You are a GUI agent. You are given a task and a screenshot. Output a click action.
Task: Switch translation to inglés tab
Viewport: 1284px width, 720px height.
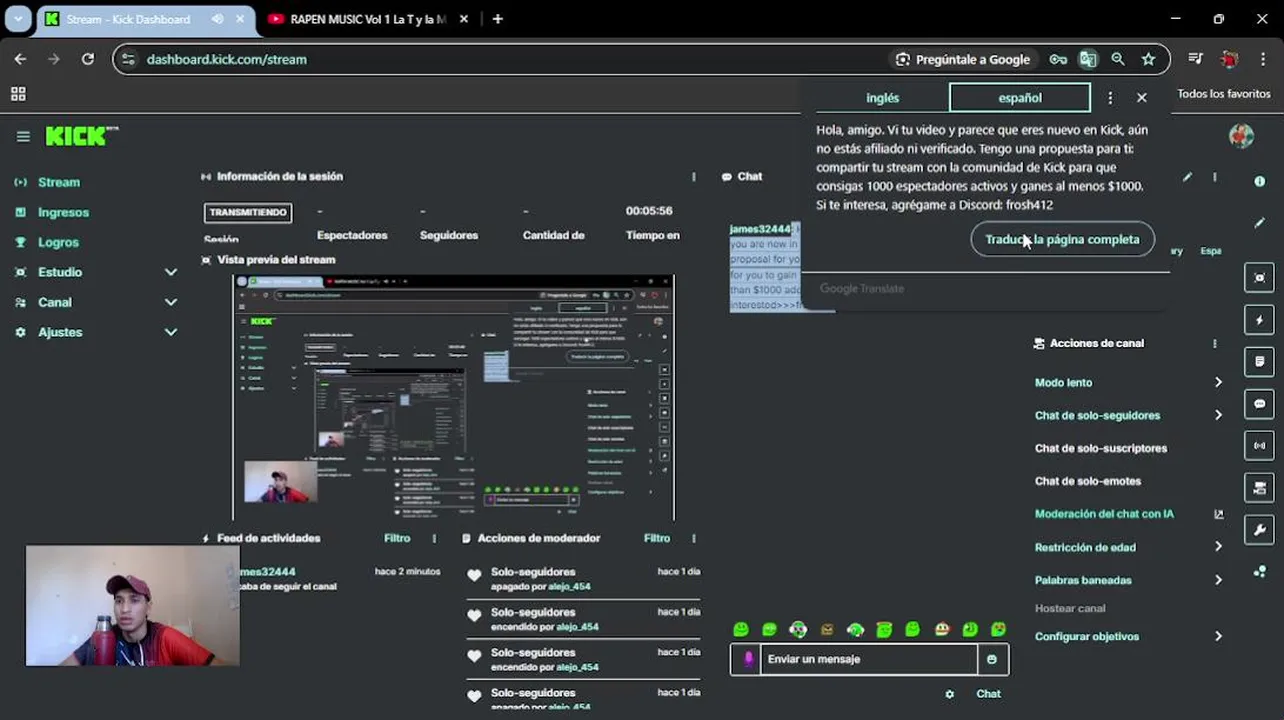coord(883,98)
